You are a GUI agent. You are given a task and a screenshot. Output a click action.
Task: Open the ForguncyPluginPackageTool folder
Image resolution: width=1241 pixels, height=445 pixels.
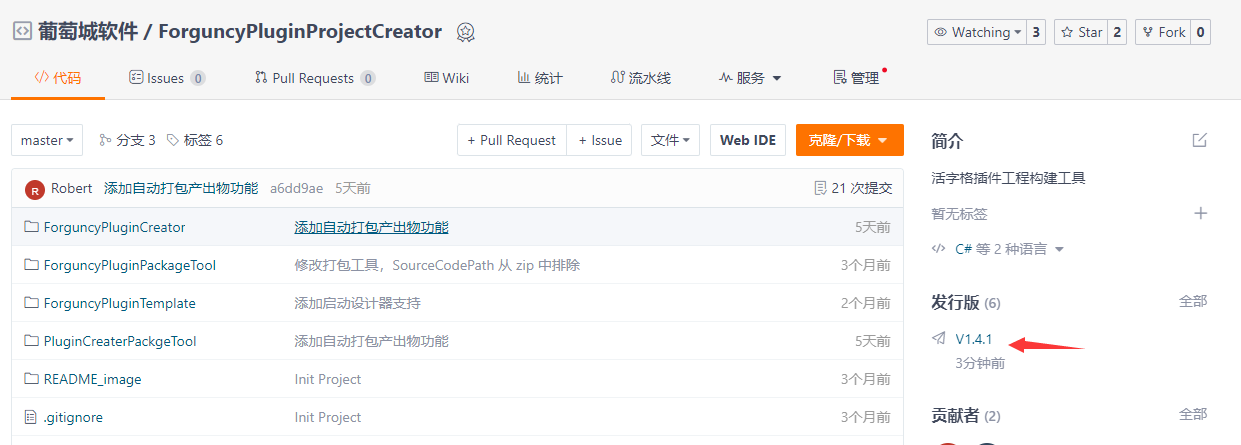pos(130,265)
